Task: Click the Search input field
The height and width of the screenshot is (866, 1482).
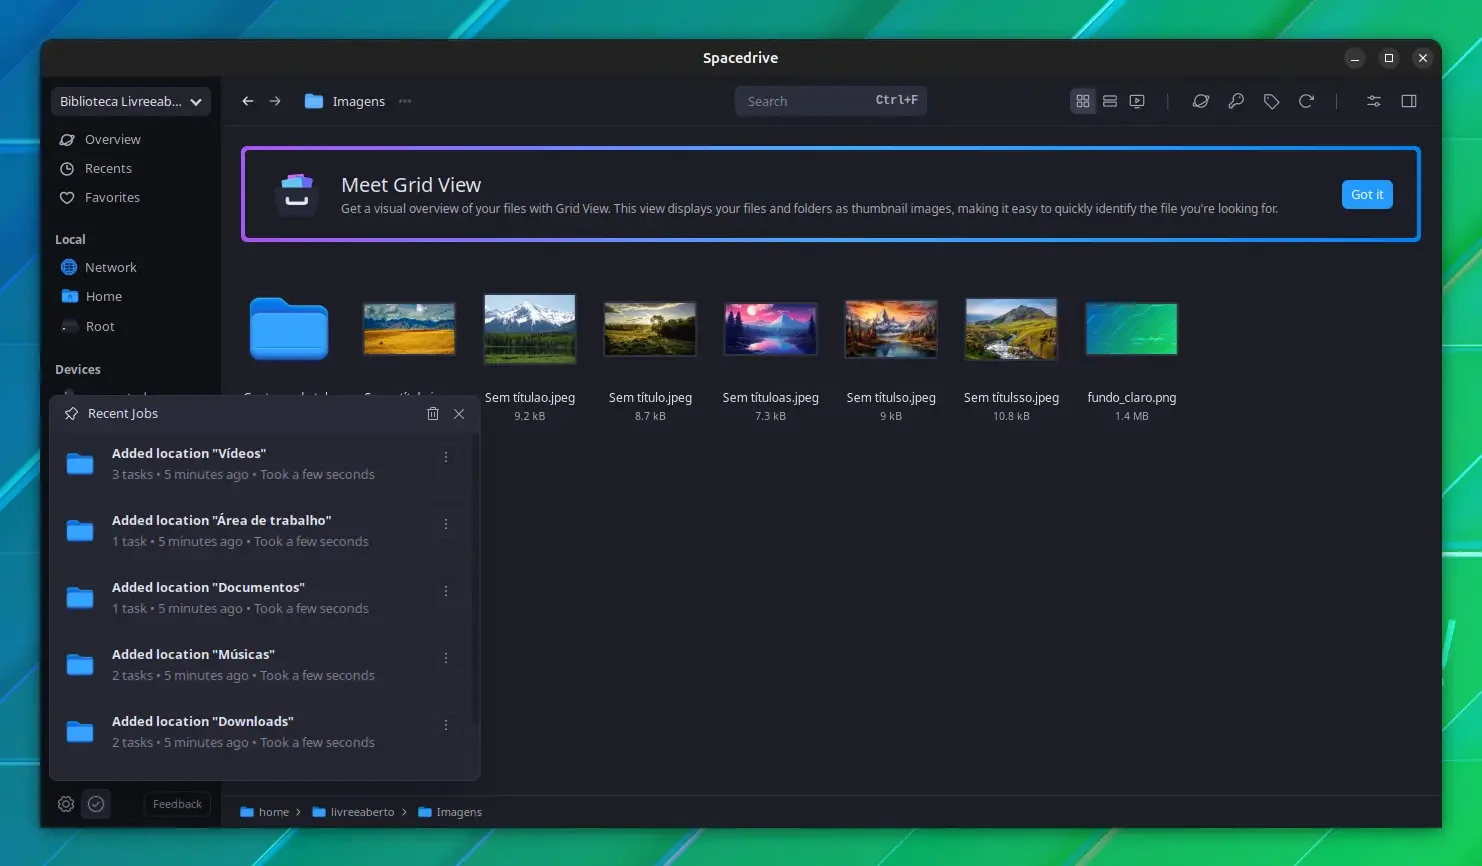Action: (x=831, y=101)
